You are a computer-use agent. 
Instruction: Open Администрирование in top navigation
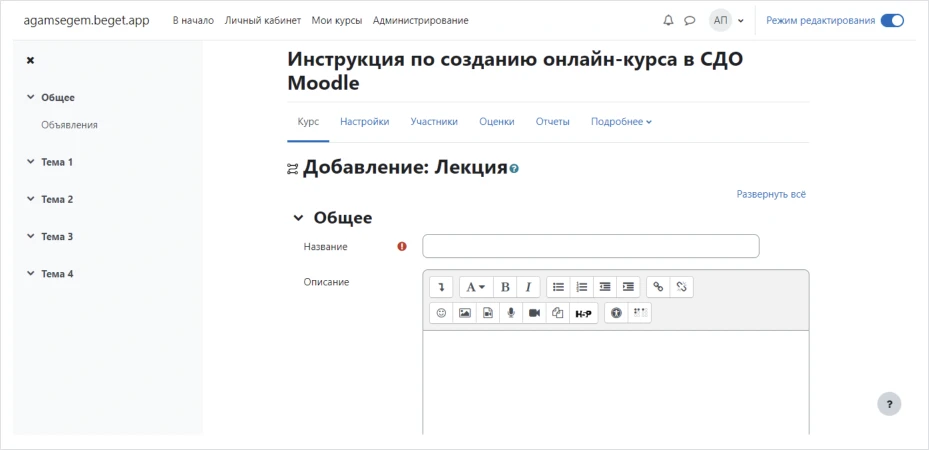[x=421, y=21]
